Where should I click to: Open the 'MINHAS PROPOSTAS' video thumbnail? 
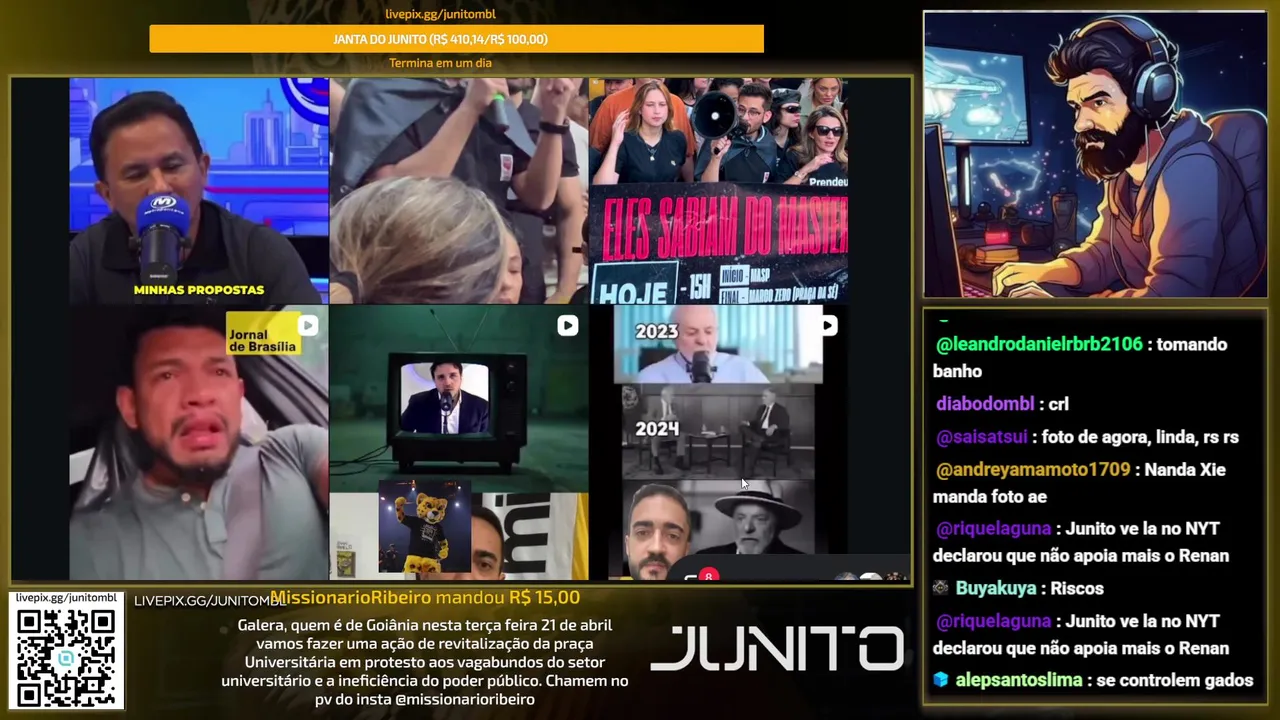(x=199, y=190)
